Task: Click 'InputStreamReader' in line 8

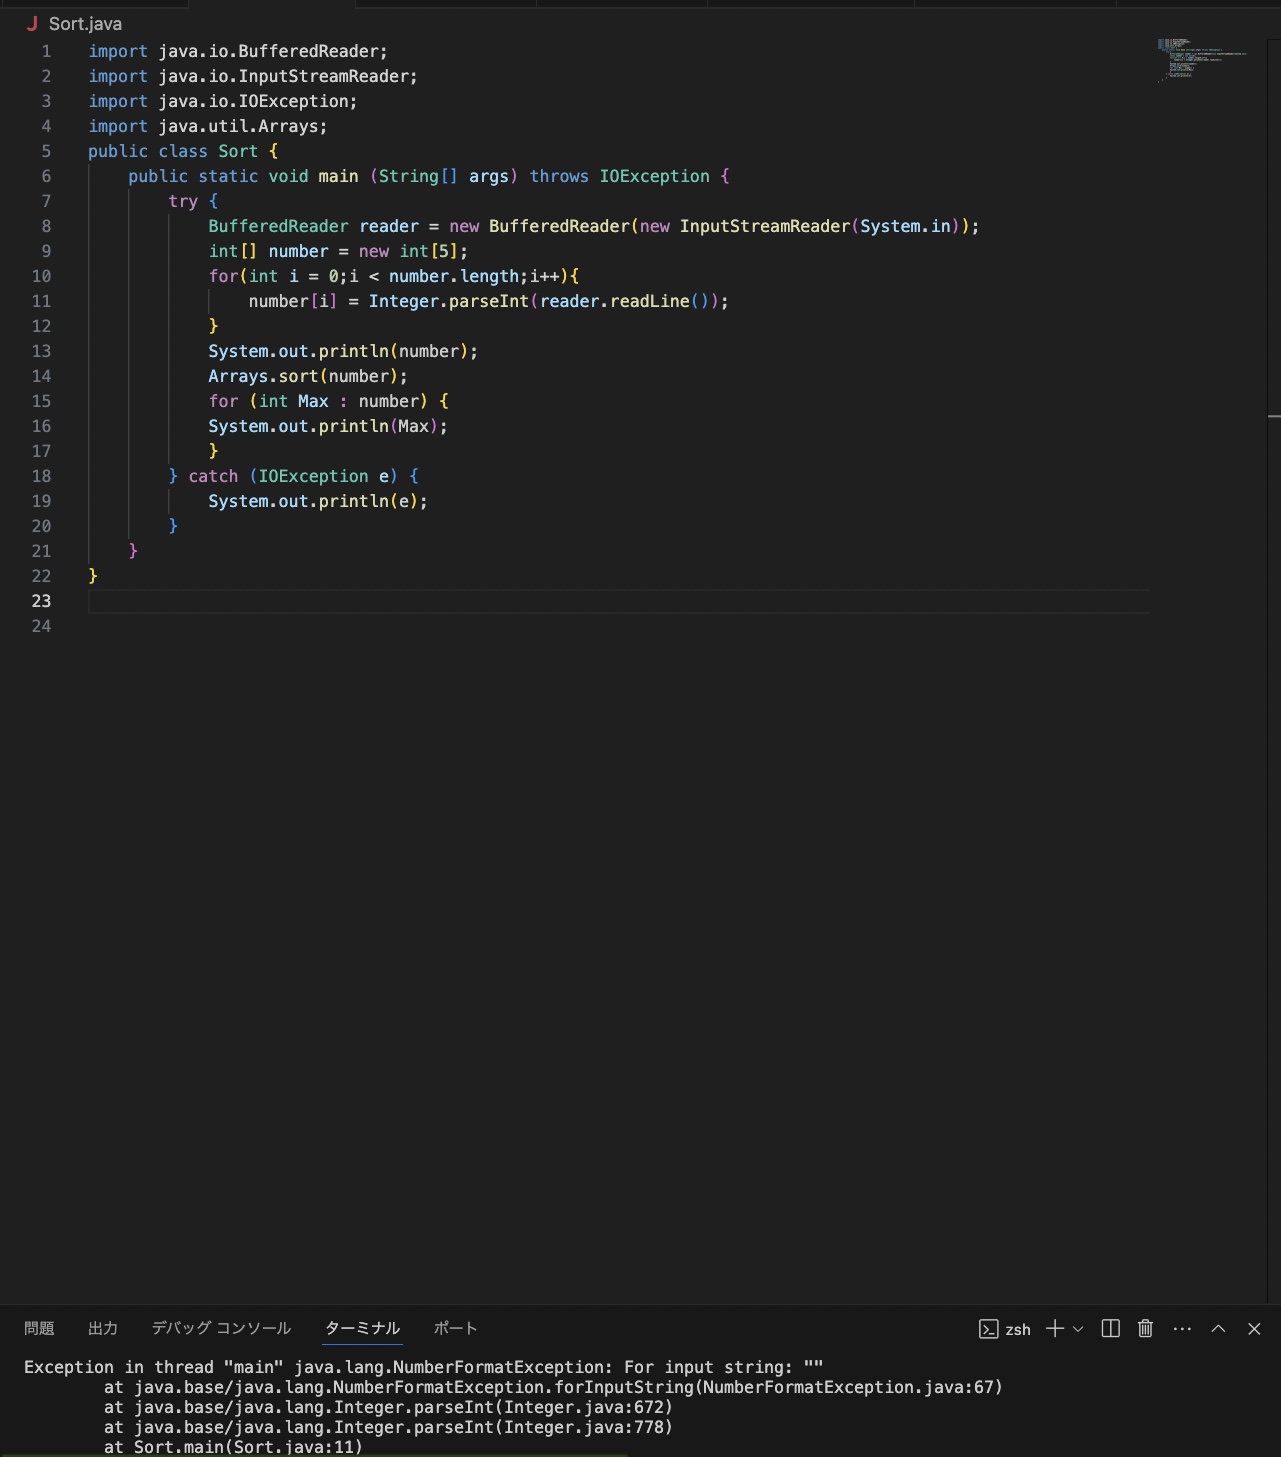Action: 765,226
